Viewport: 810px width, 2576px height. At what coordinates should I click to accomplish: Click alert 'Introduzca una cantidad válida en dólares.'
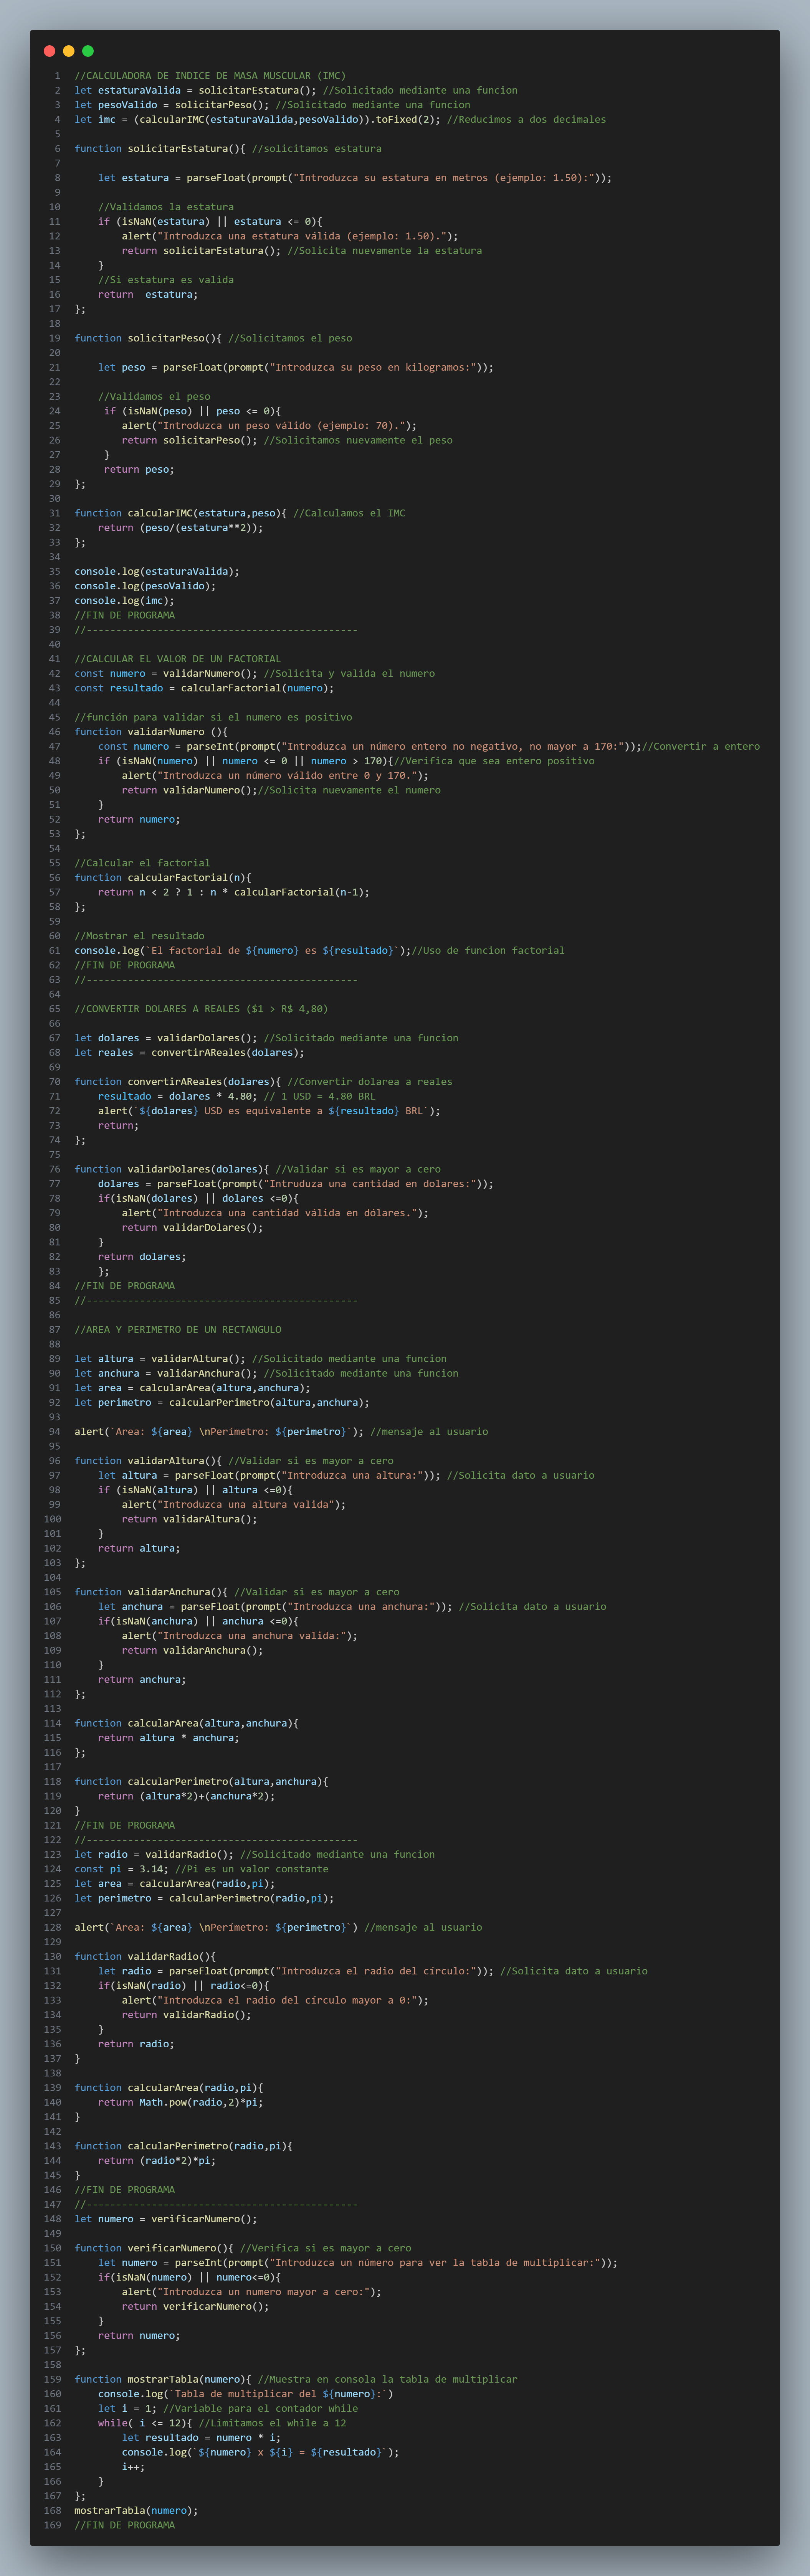click(x=275, y=1213)
